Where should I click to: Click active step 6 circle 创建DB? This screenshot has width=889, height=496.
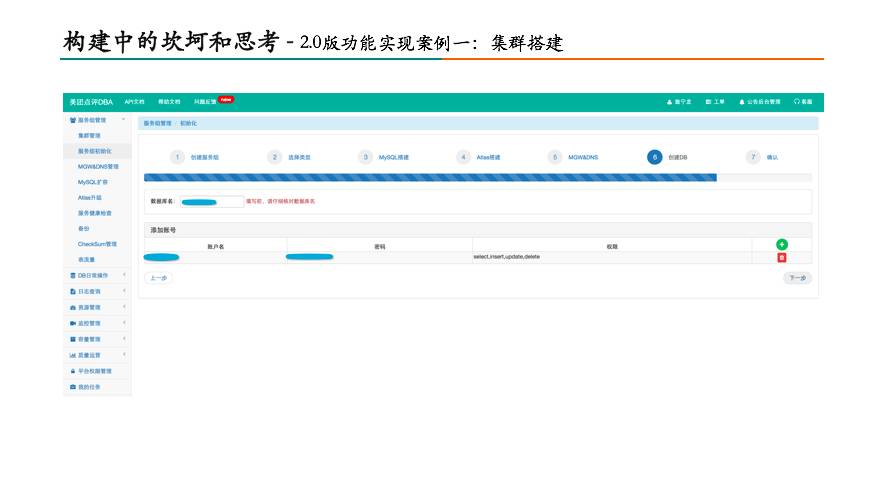pos(654,157)
